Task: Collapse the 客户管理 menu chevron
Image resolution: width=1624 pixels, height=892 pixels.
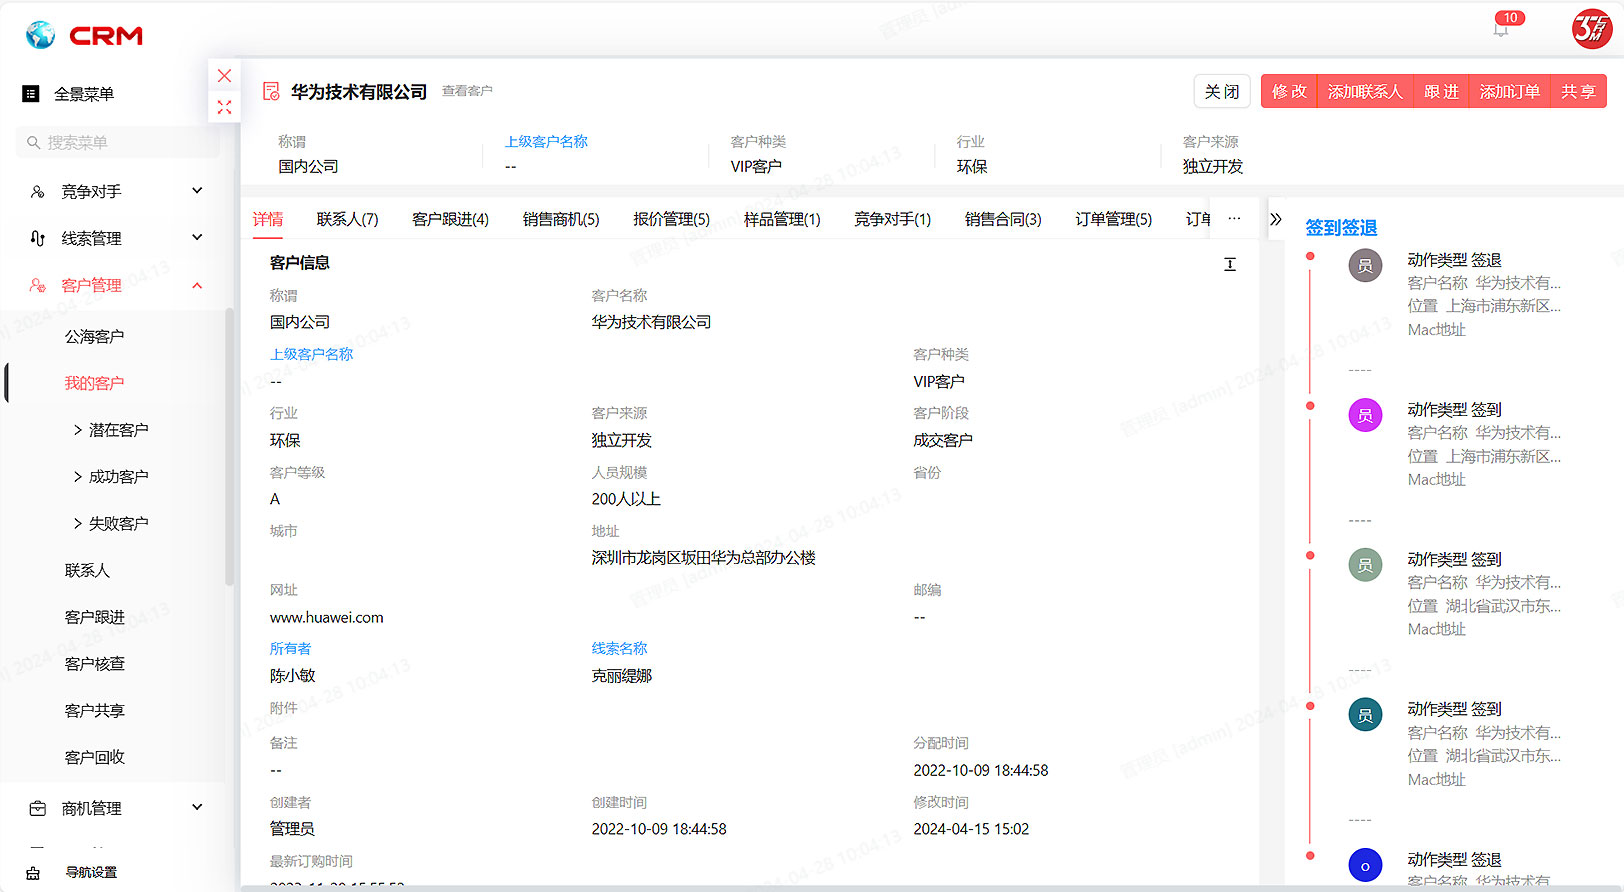Action: coord(197,285)
